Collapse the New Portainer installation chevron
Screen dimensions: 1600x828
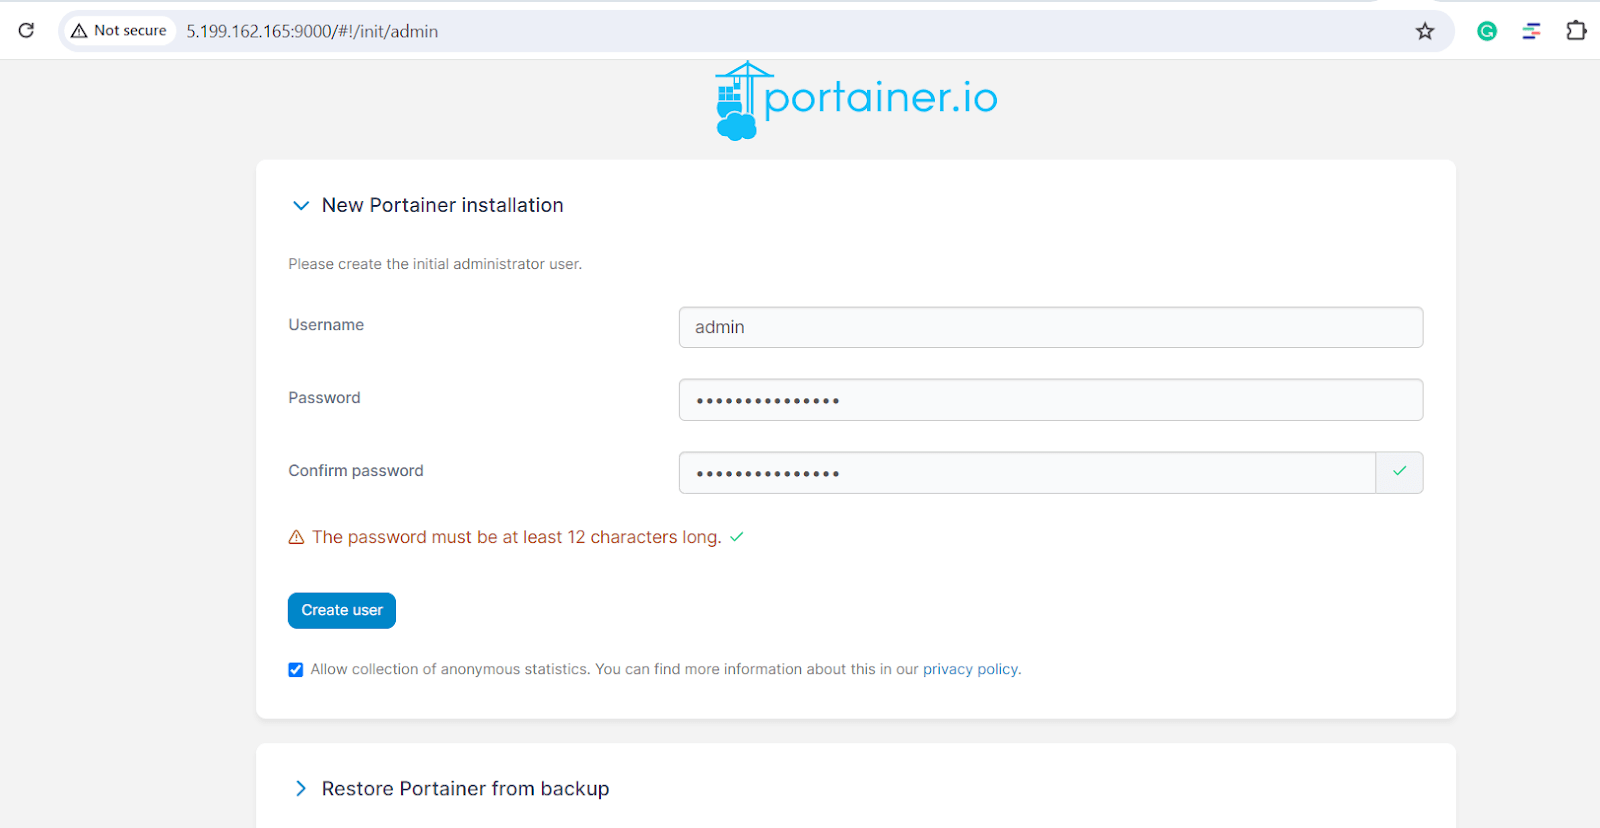coord(300,206)
